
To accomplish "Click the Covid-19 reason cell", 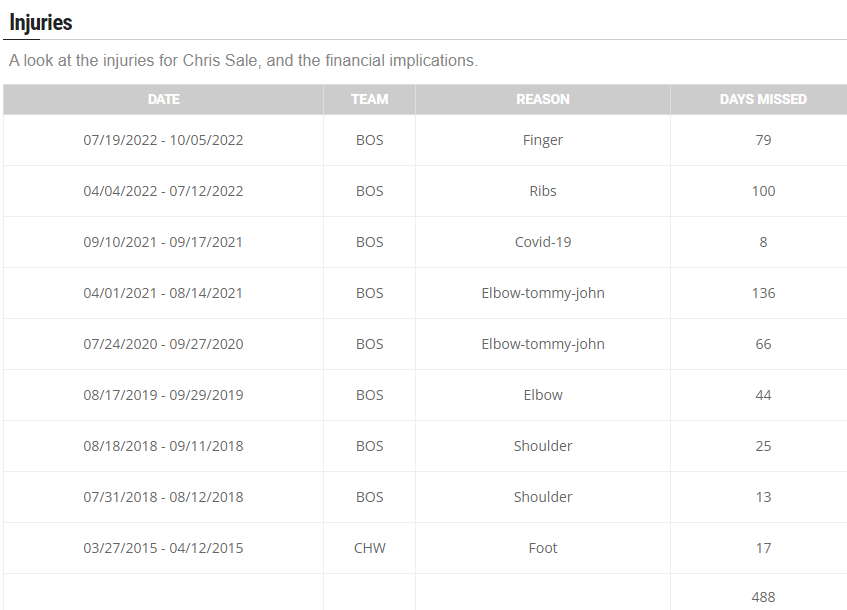I will tap(543, 242).
